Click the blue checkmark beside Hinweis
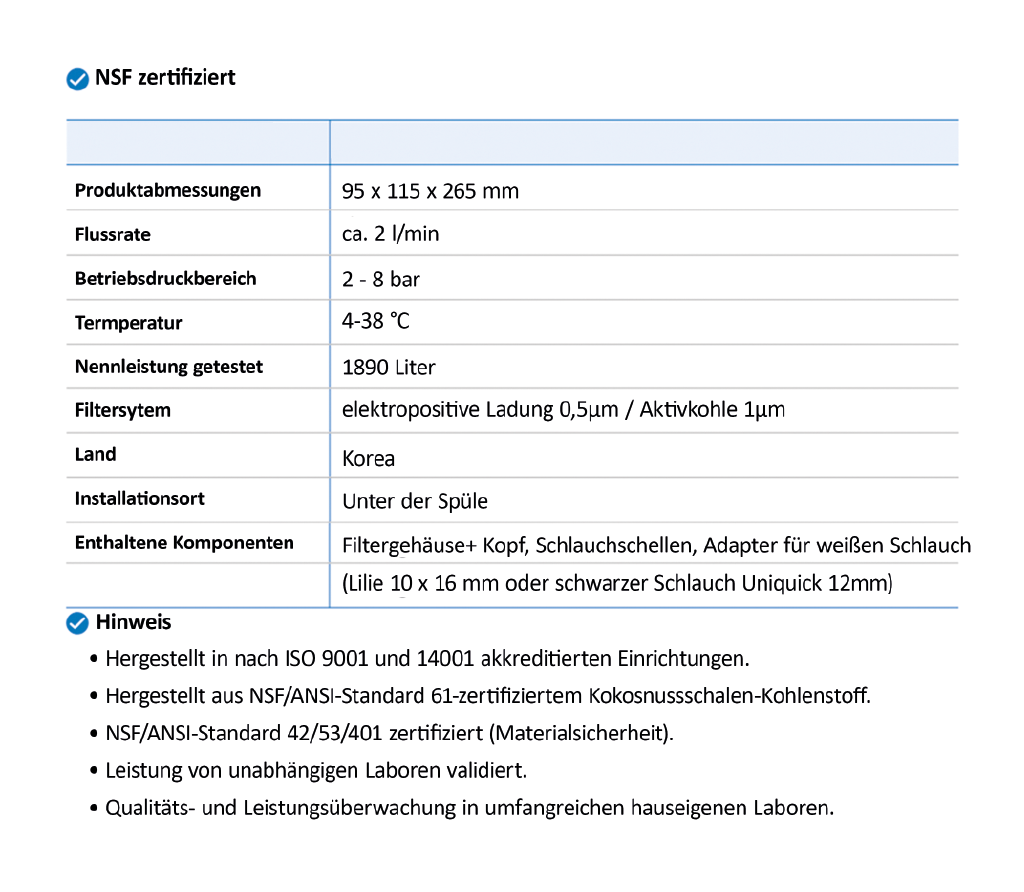Viewport: 1024px width, 892px height. (x=77, y=623)
